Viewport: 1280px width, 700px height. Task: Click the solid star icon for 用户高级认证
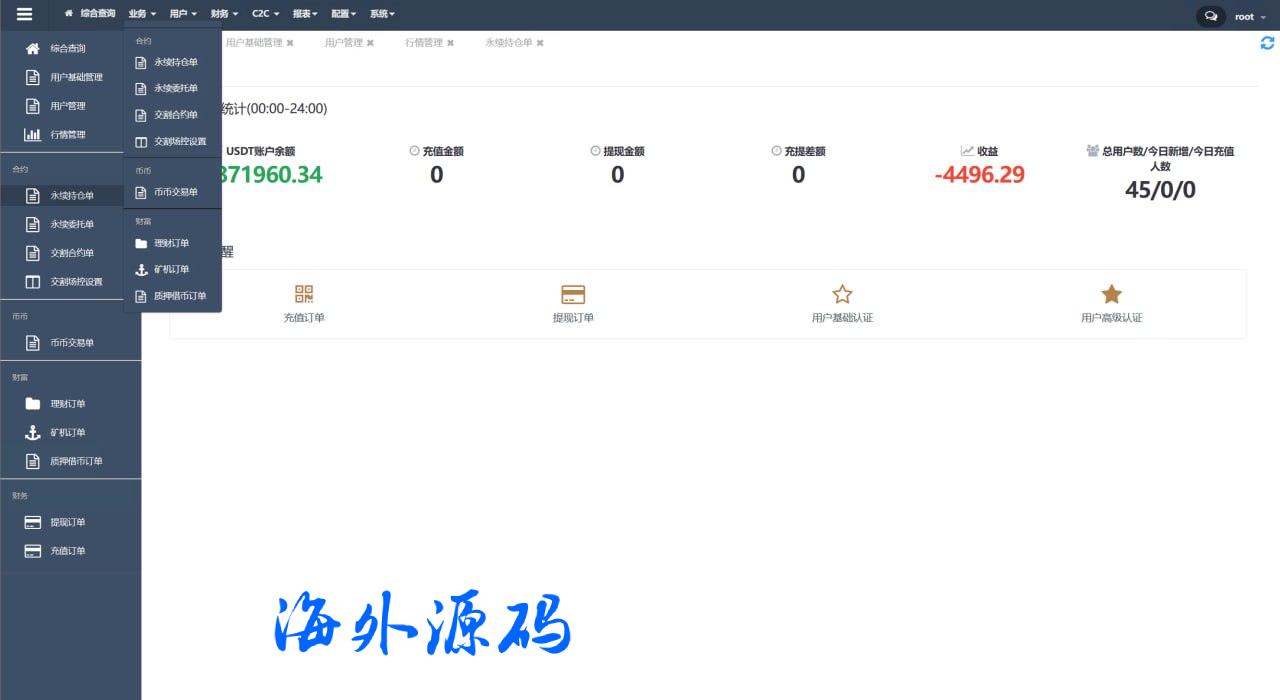click(1111, 294)
